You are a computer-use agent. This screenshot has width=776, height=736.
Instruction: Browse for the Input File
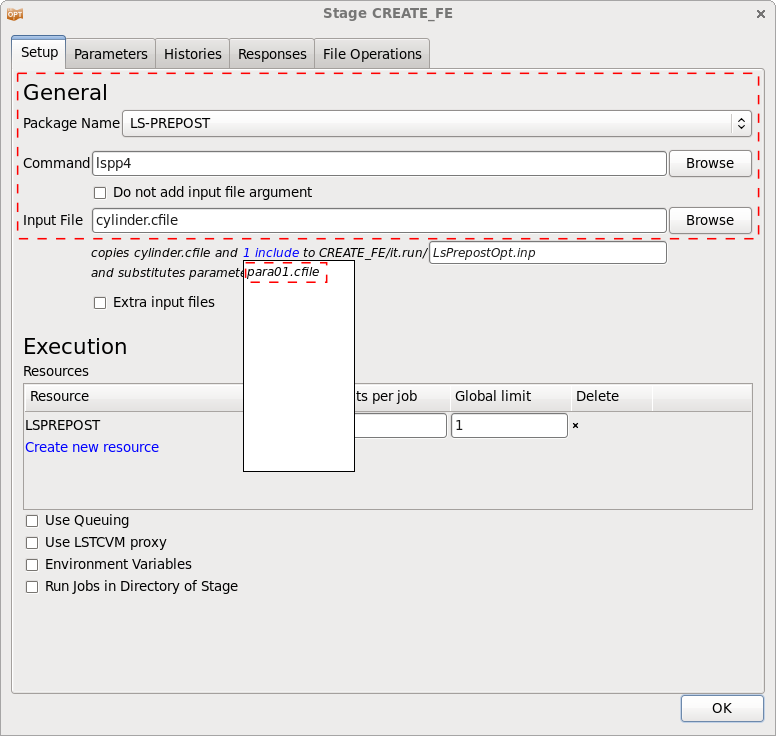click(710, 220)
